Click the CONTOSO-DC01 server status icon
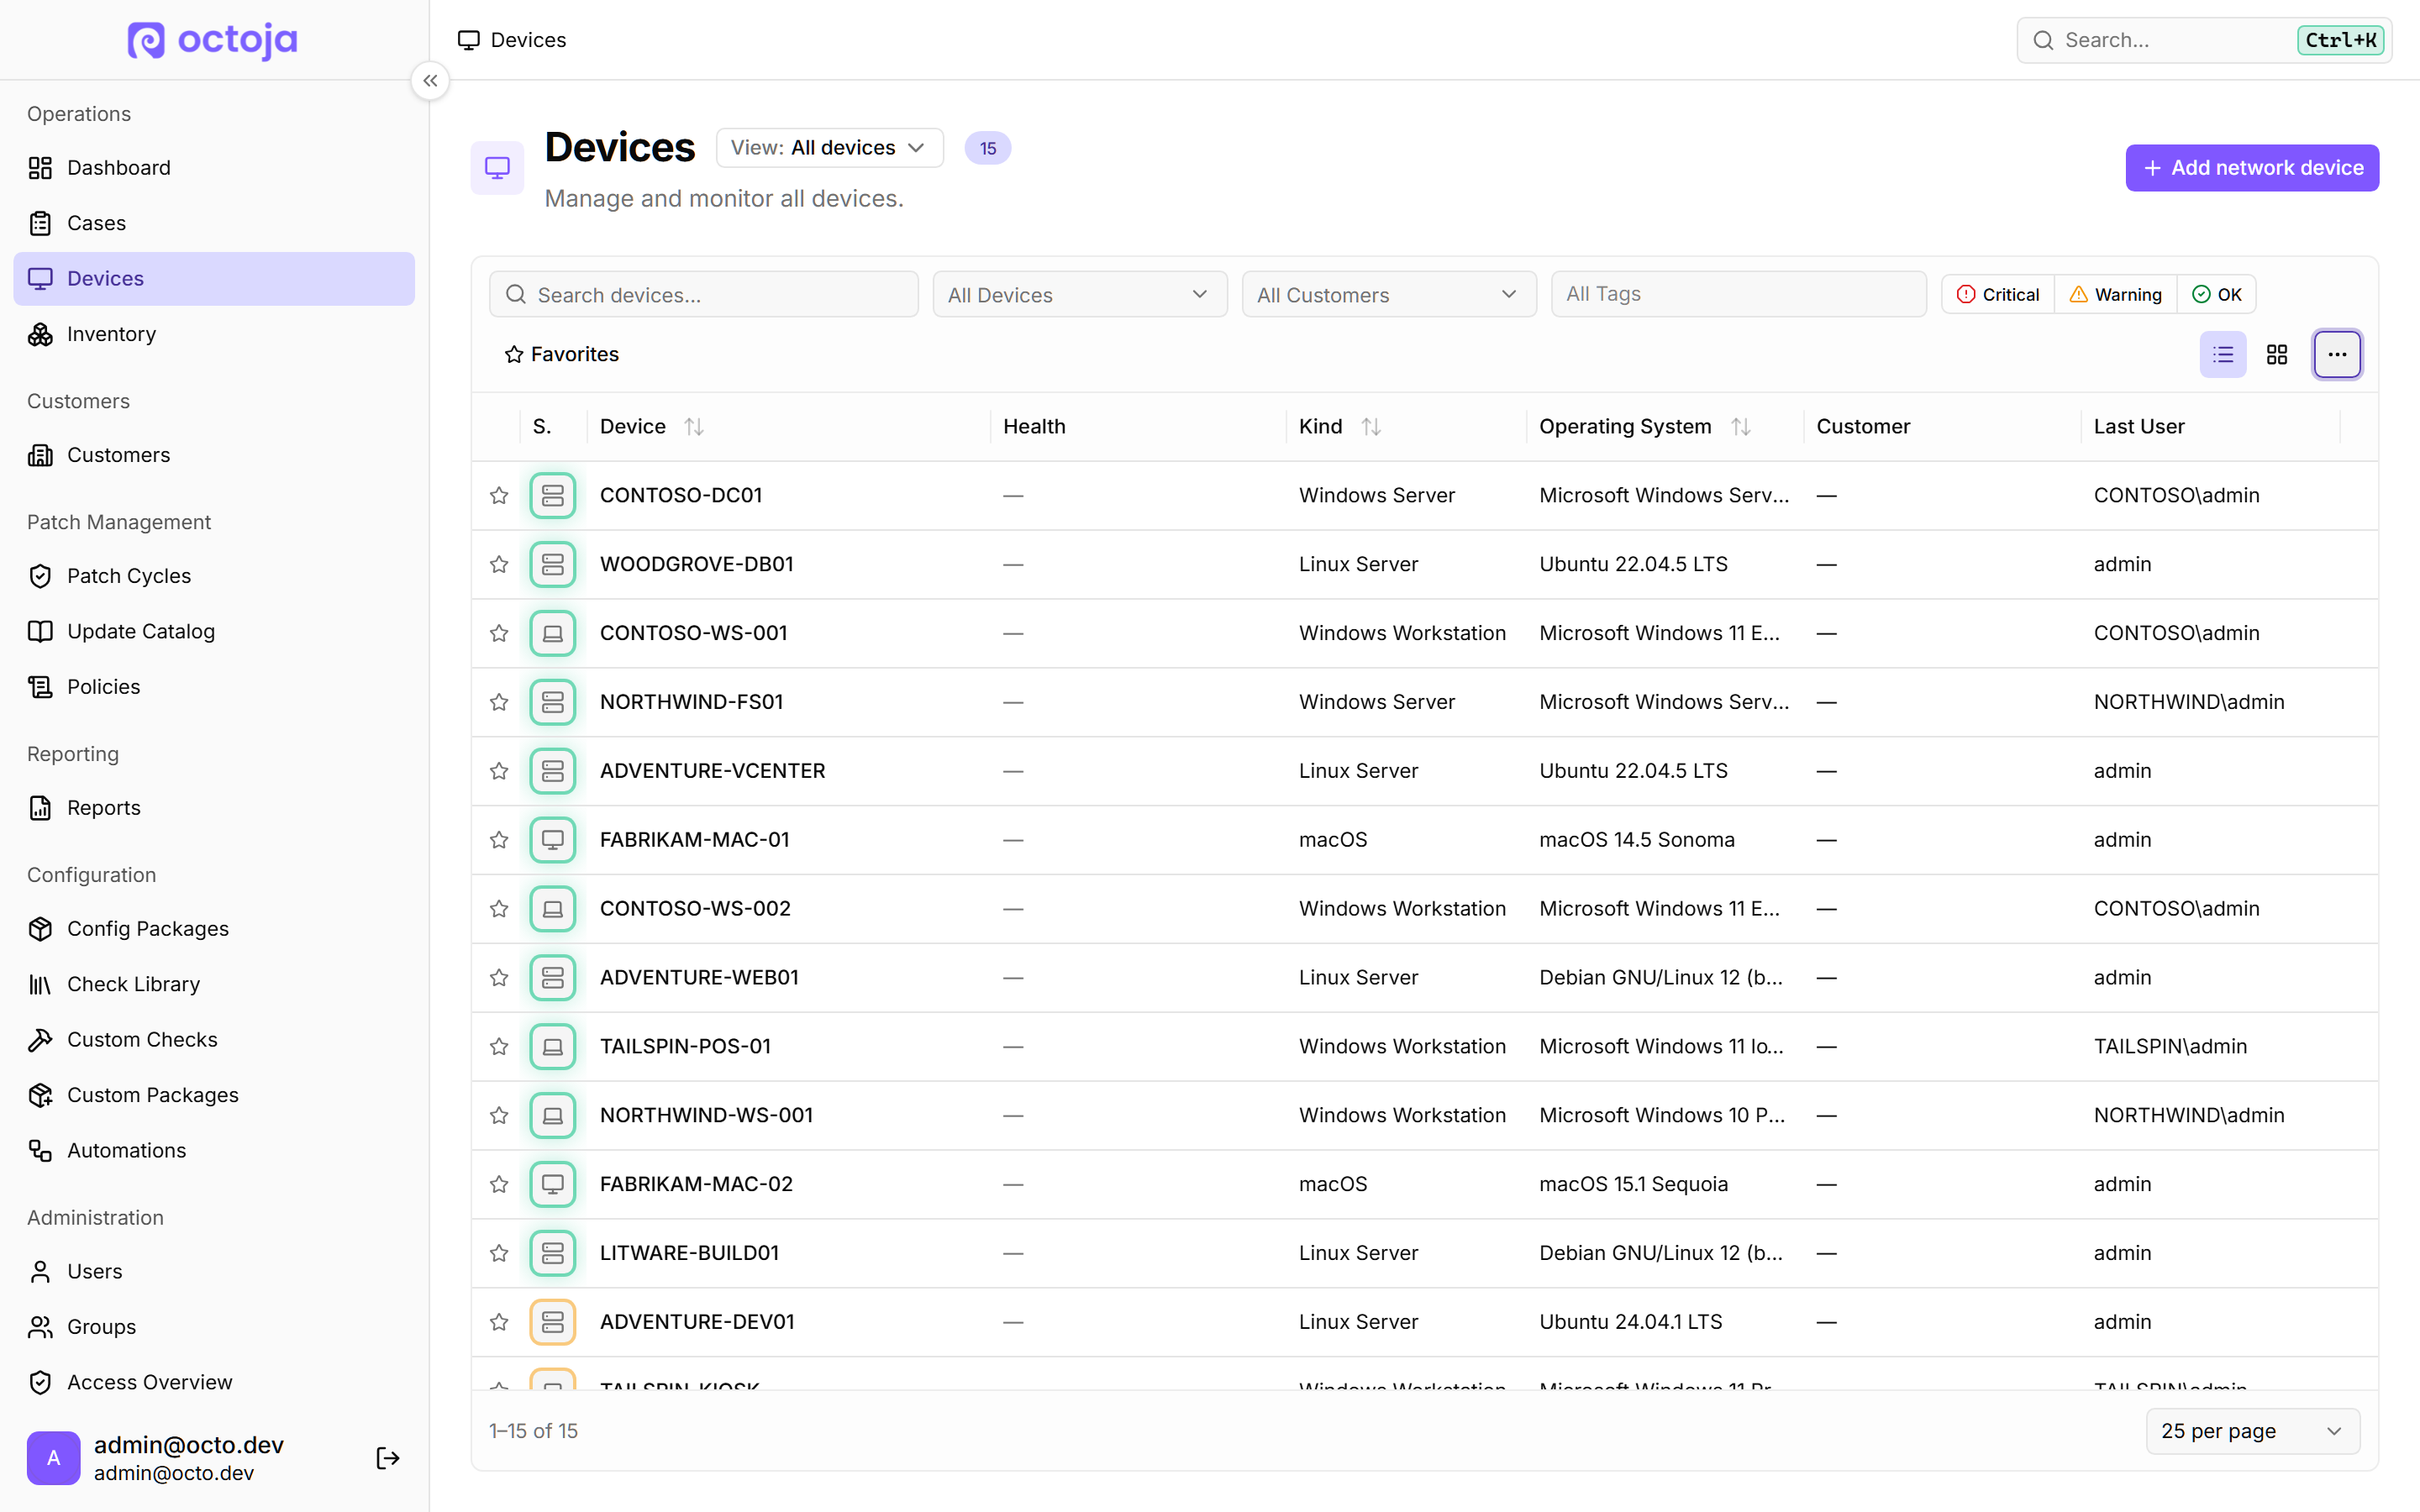 [x=553, y=496]
